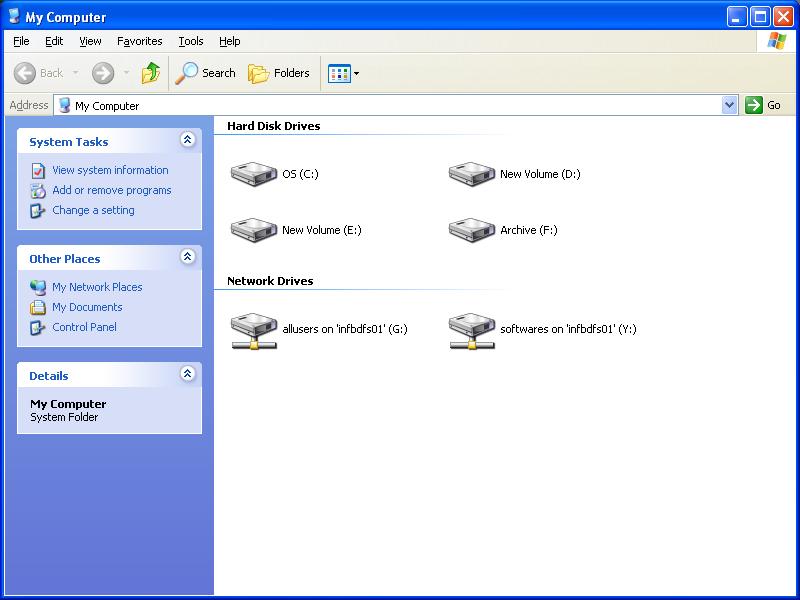Select the softwares network drive (Y:) icon
The width and height of the screenshot is (800, 600).
472,330
